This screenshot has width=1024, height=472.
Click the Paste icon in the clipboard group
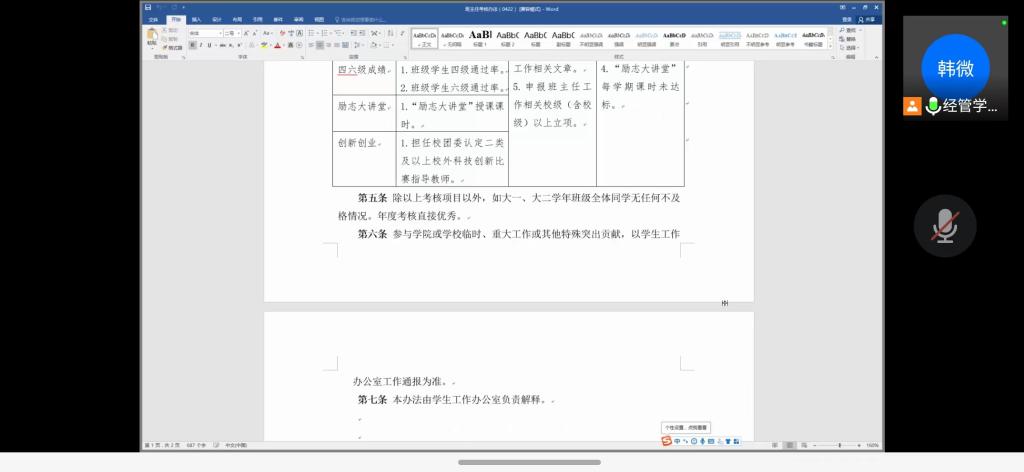coord(152,37)
